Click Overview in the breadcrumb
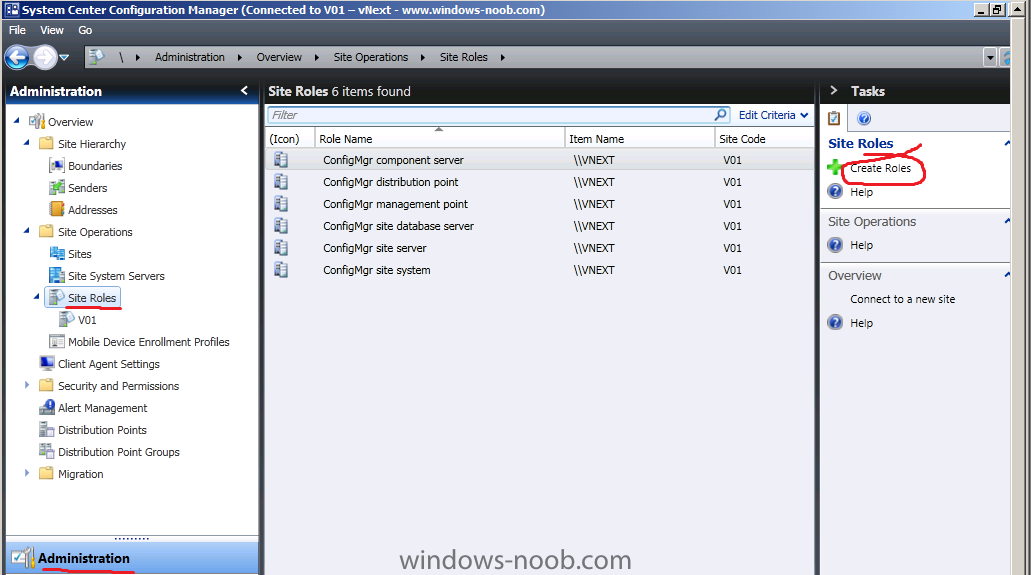 [279, 57]
